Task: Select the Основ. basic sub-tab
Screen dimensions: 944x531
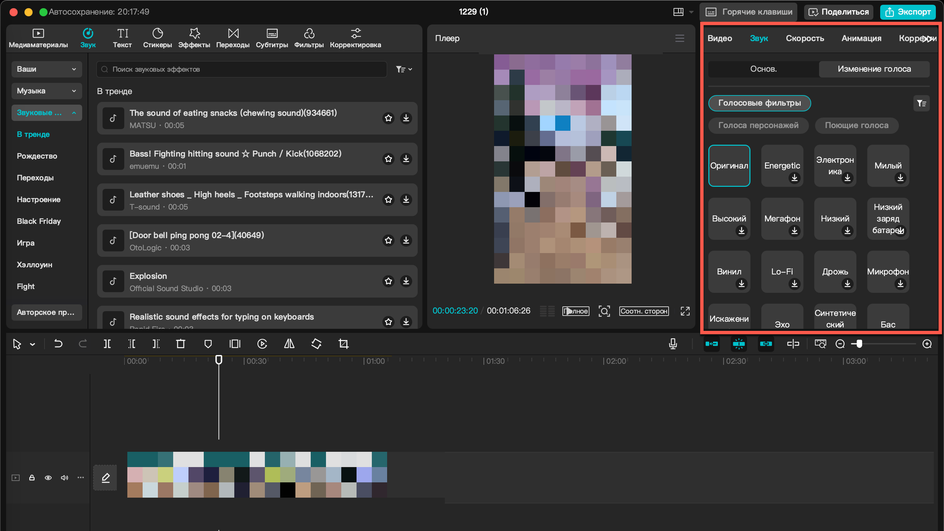Action: click(x=763, y=69)
